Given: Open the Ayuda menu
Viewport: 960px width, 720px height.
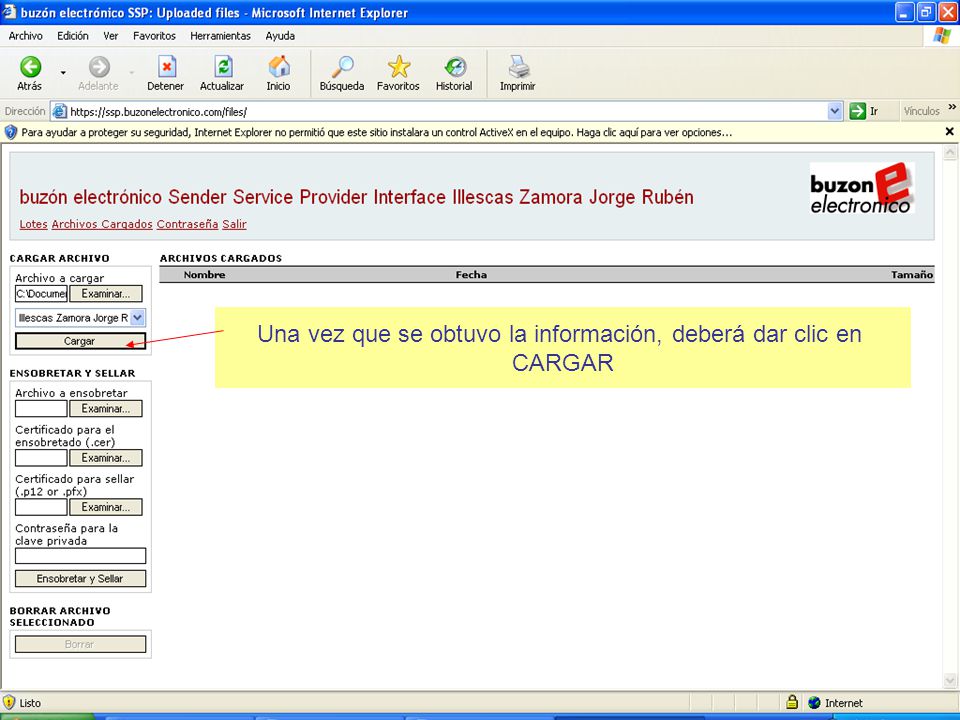Looking at the screenshot, I should [280, 36].
